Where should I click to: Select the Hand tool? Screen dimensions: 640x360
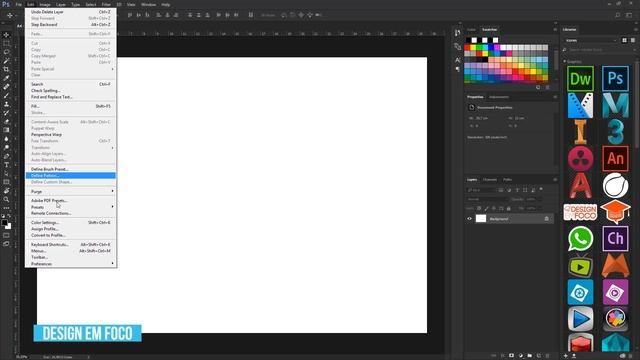click(6, 191)
